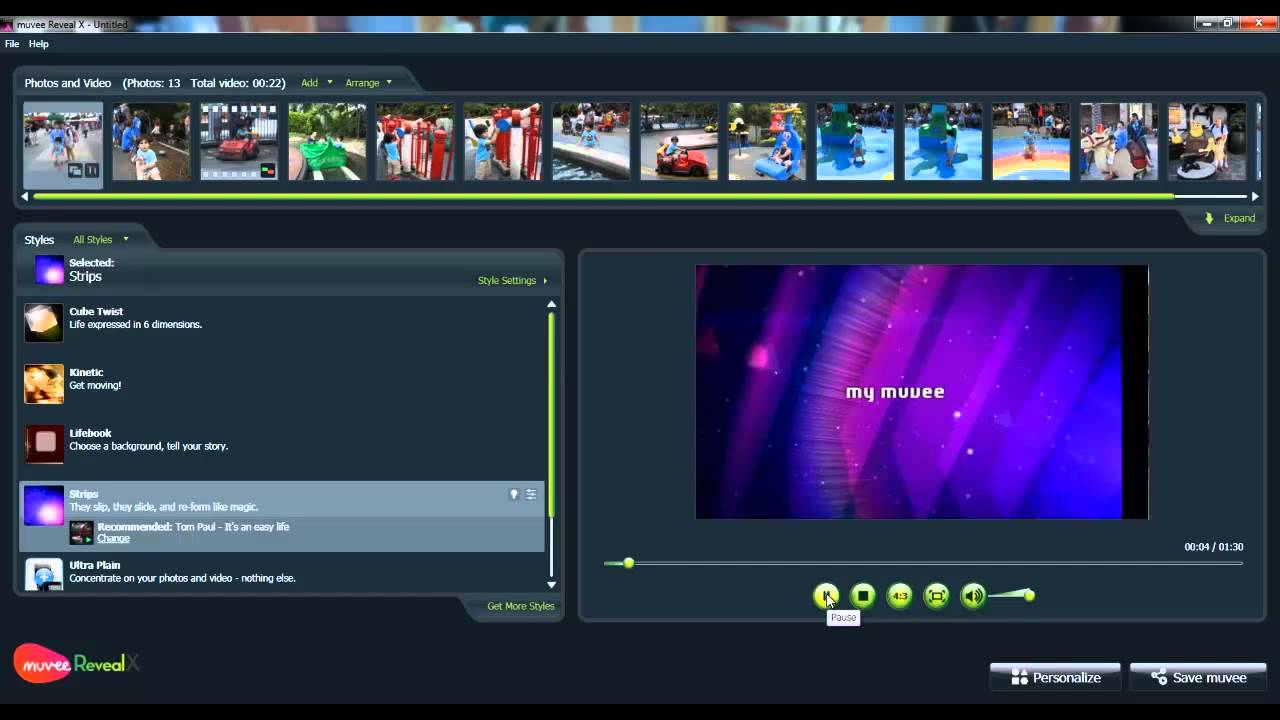This screenshot has width=1280, height=720.
Task: Click 'Photos: 13' count text
Action: (152, 83)
